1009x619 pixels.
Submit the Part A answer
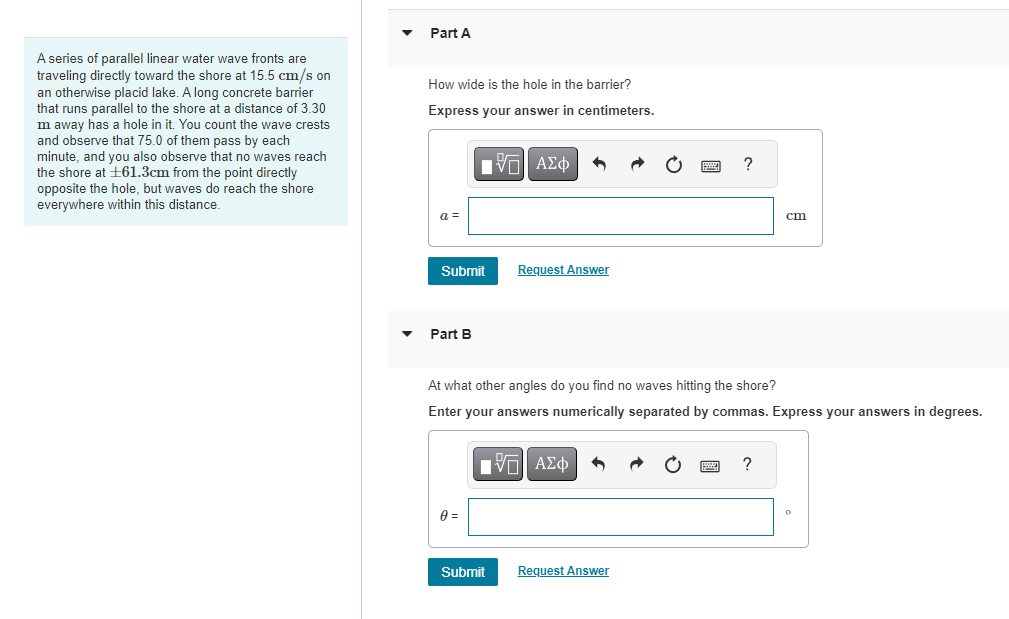[x=463, y=271]
